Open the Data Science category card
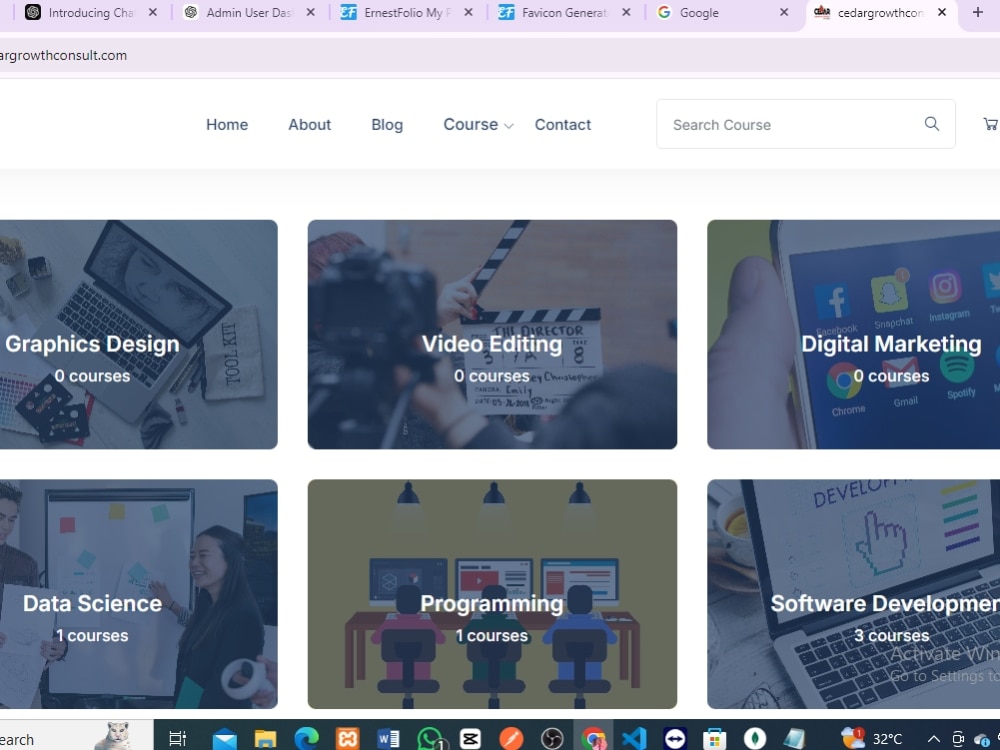 (x=138, y=594)
